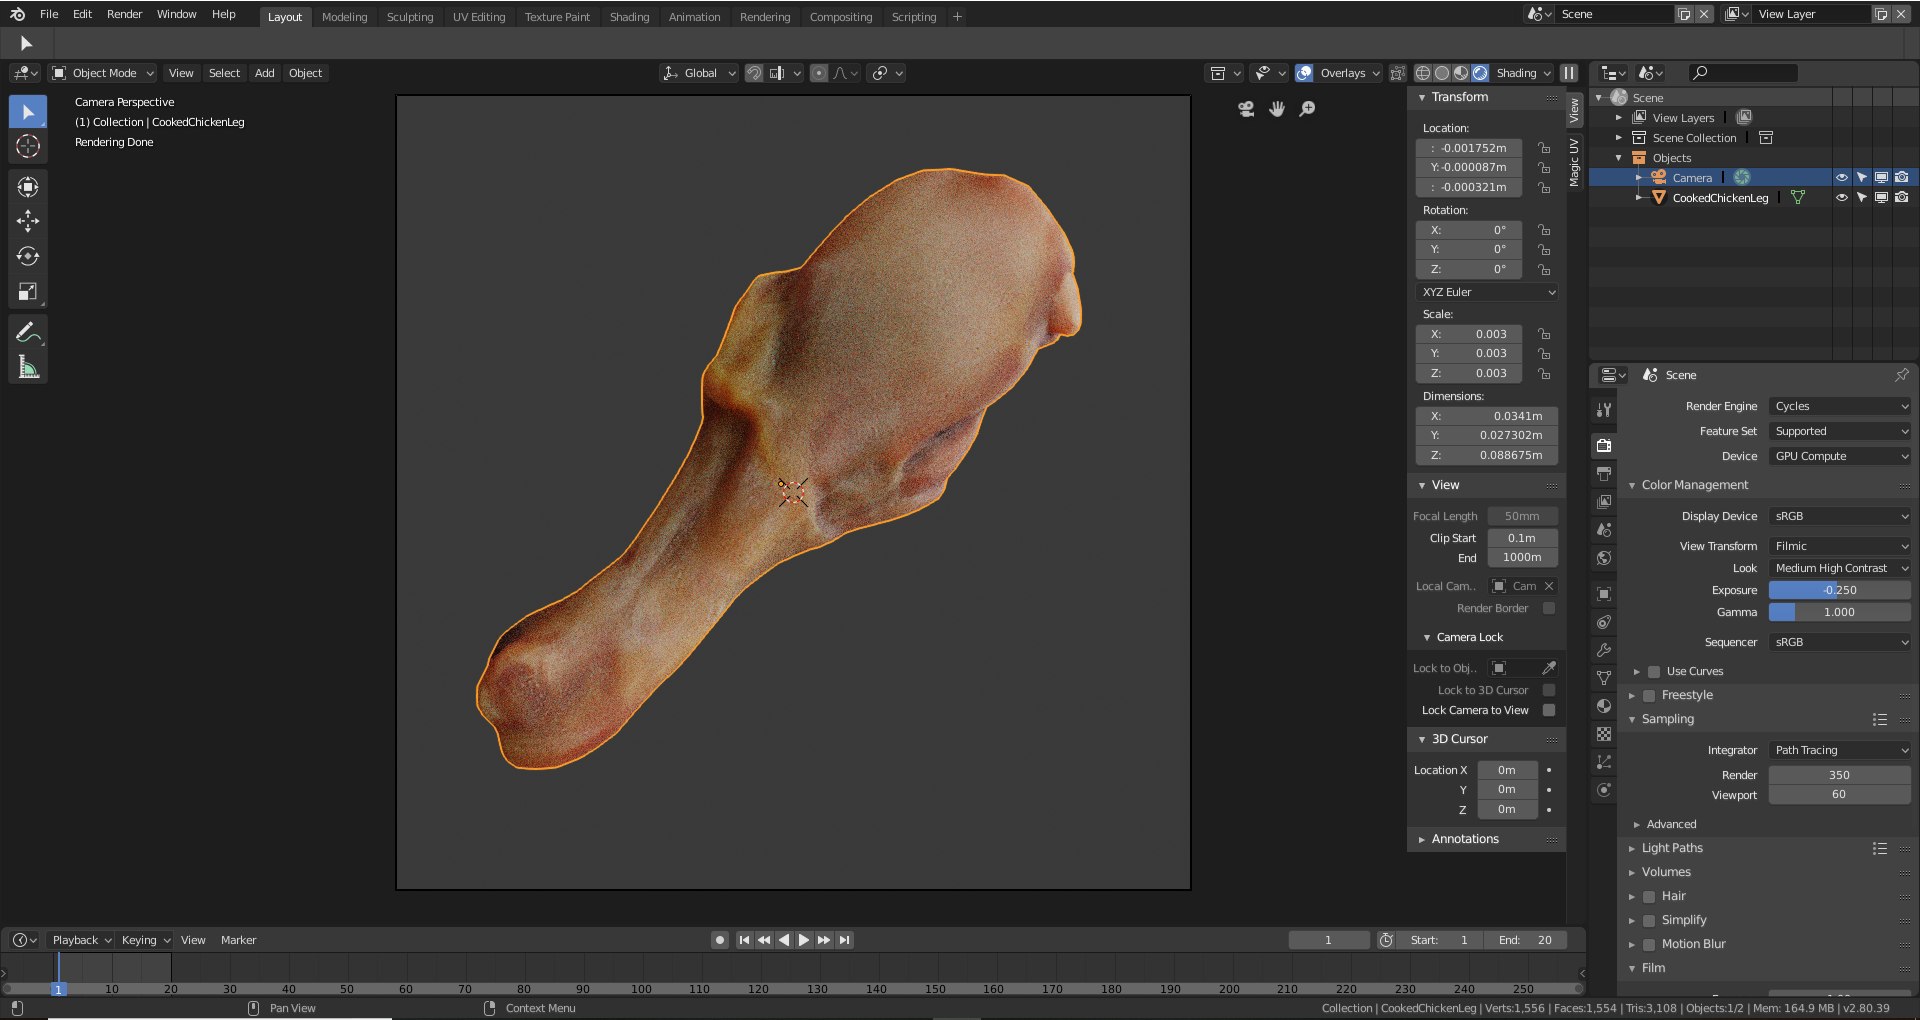Toggle auto keying record button
1920x1020 pixels.
point(720,940)
